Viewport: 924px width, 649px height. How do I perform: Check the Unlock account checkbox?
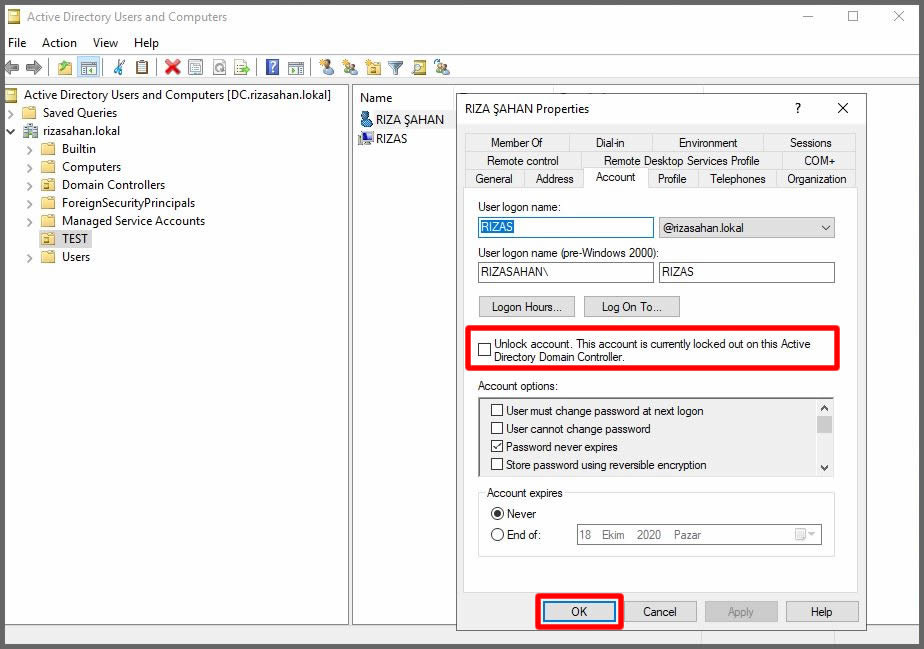(x=484, y=350)
